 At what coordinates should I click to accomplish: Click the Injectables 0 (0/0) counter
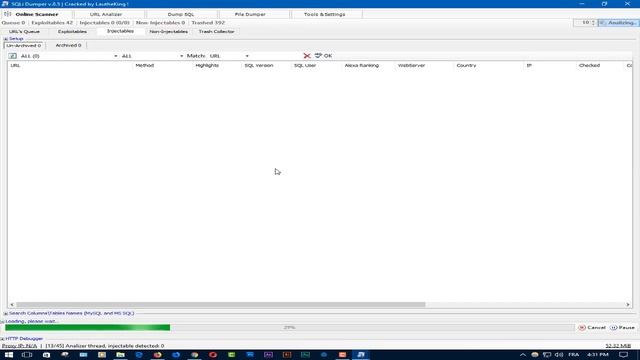104,23
